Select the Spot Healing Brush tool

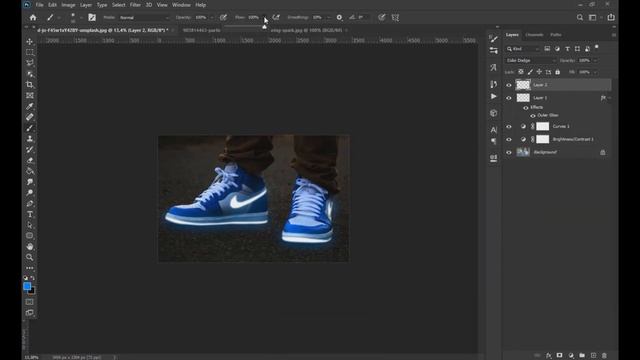[x=30, y=117]
